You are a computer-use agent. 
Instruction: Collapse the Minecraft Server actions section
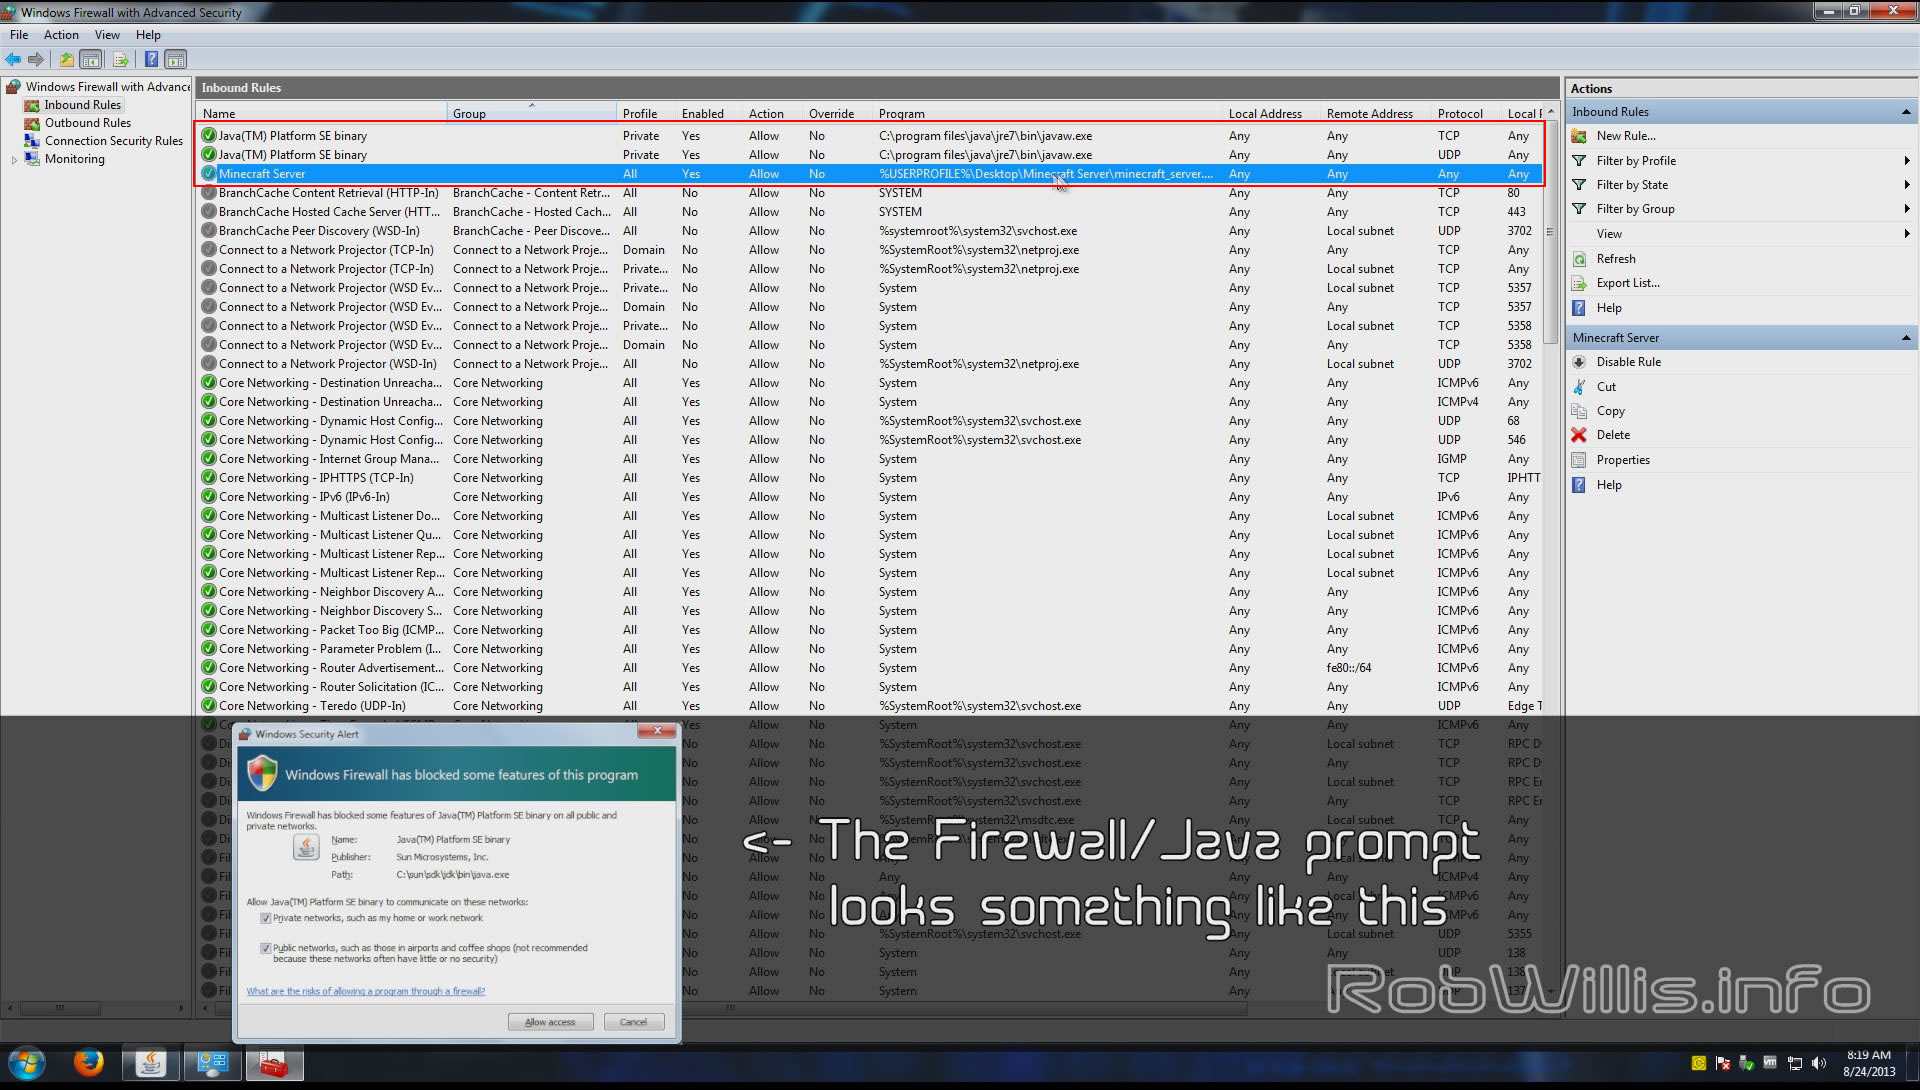(x=1905, y=338)
